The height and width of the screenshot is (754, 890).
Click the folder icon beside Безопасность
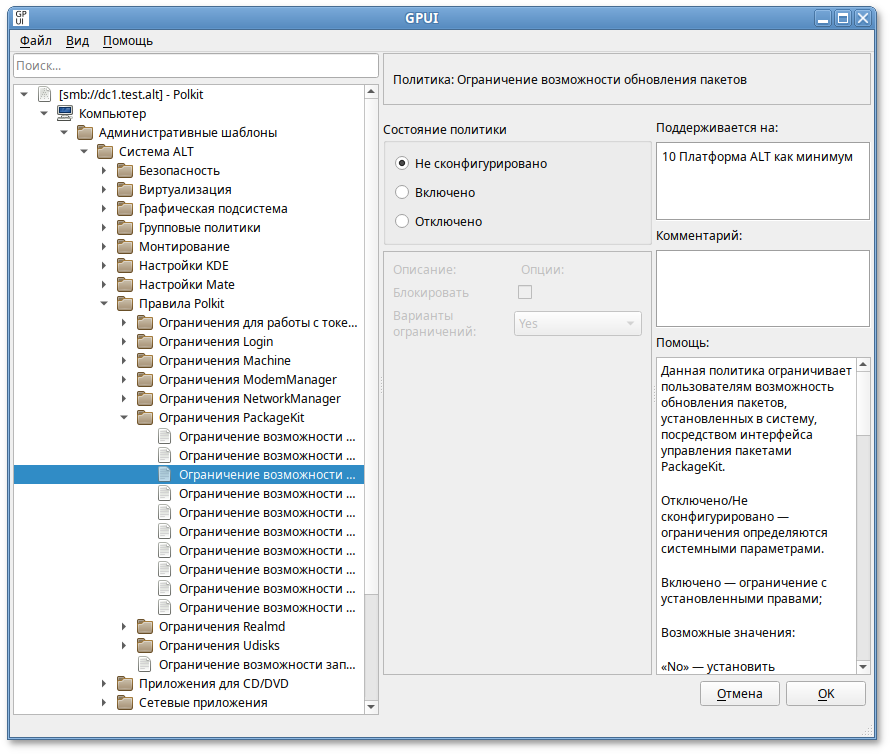(x=124, y=170)
